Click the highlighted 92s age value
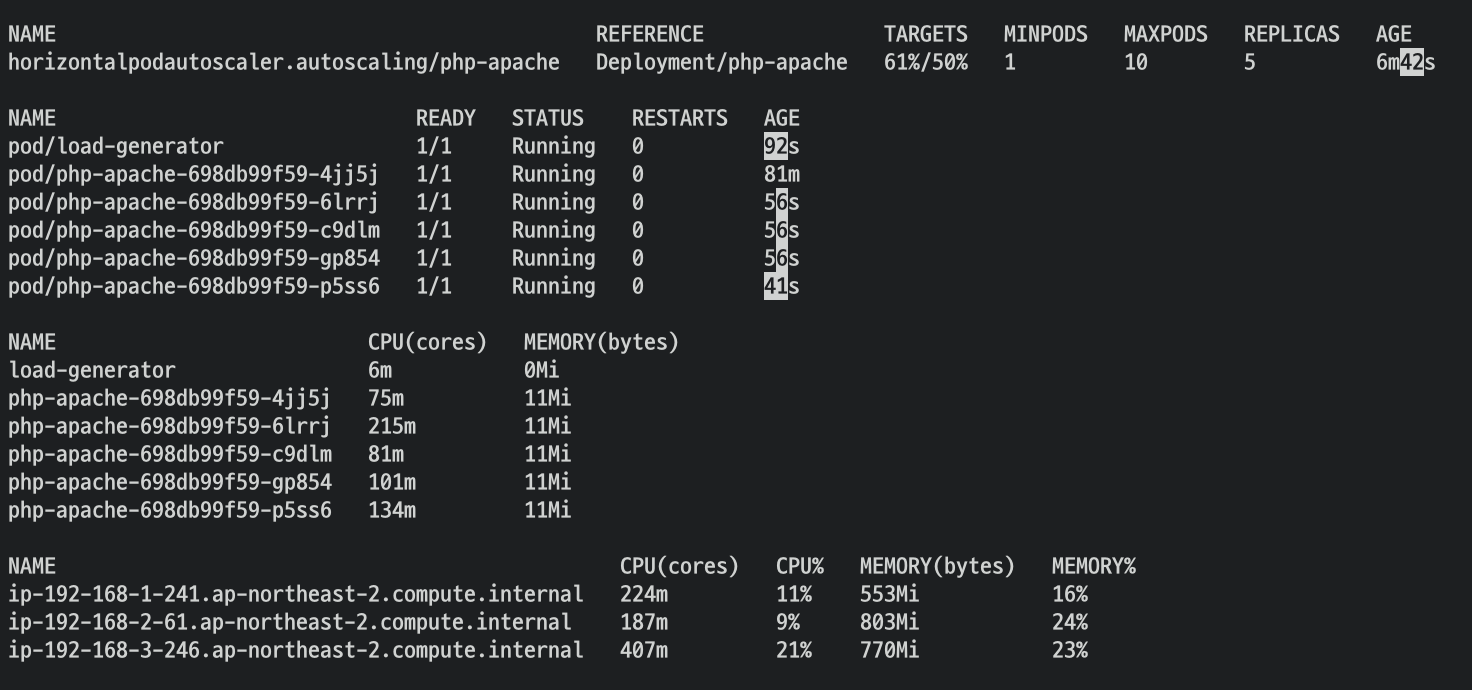 click(x=782, y=146)
